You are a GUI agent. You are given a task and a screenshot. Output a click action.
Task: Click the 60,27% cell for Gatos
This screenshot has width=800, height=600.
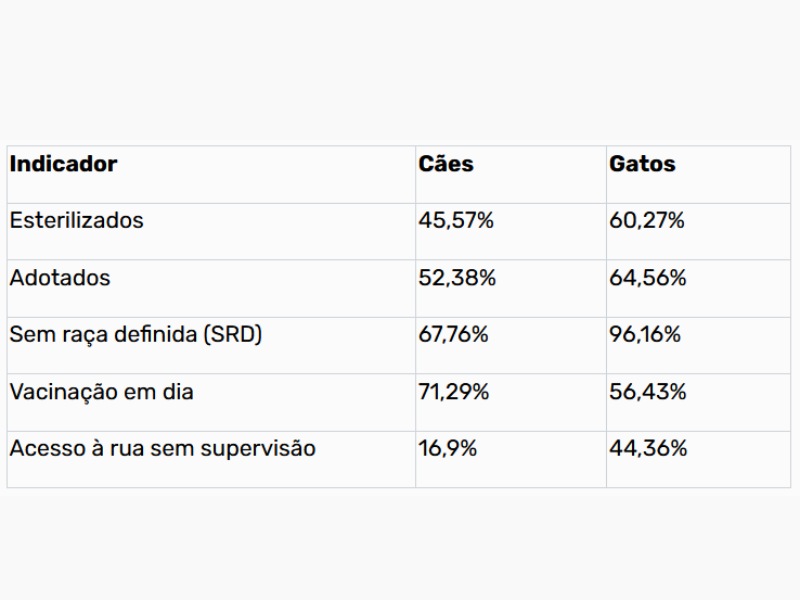[647, 221]
